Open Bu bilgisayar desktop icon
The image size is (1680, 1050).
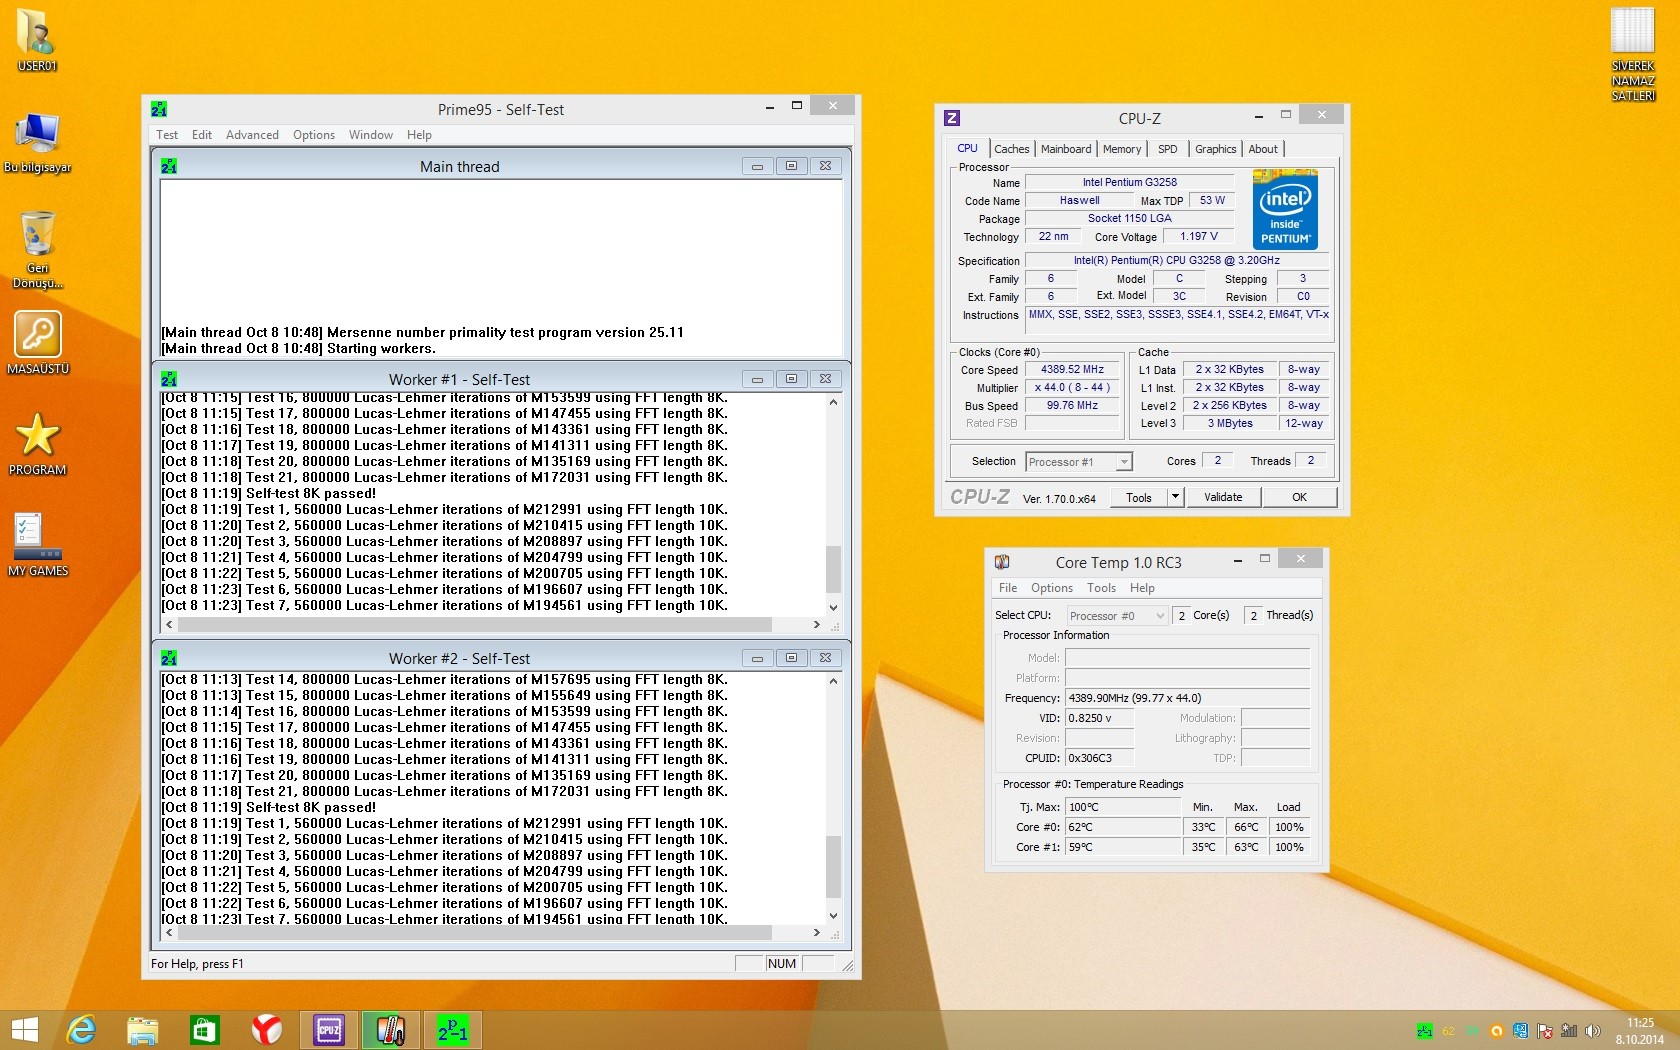tap(37, 142)
